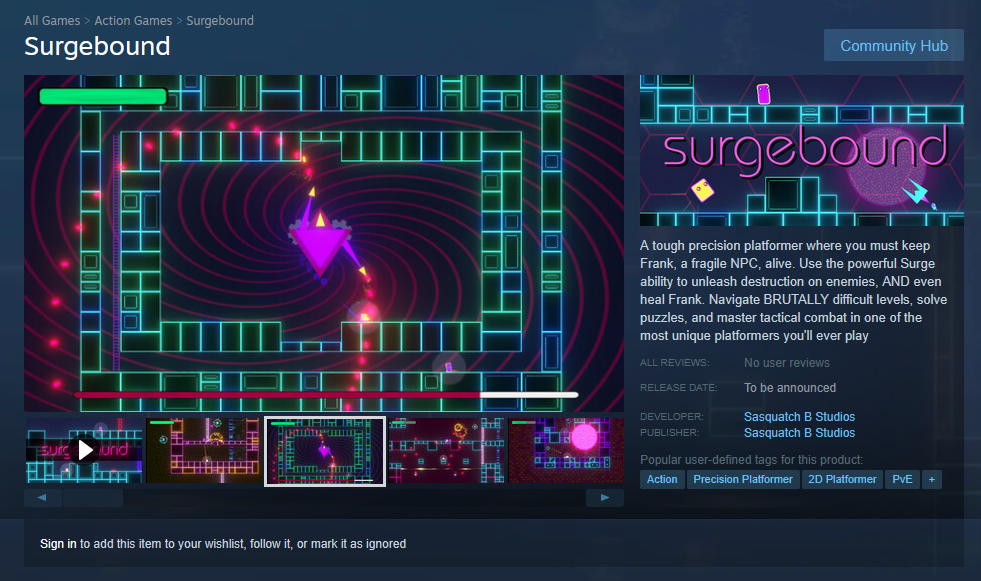
Task: Click the RELEASE DATE label
Action: tap(678, 388)
